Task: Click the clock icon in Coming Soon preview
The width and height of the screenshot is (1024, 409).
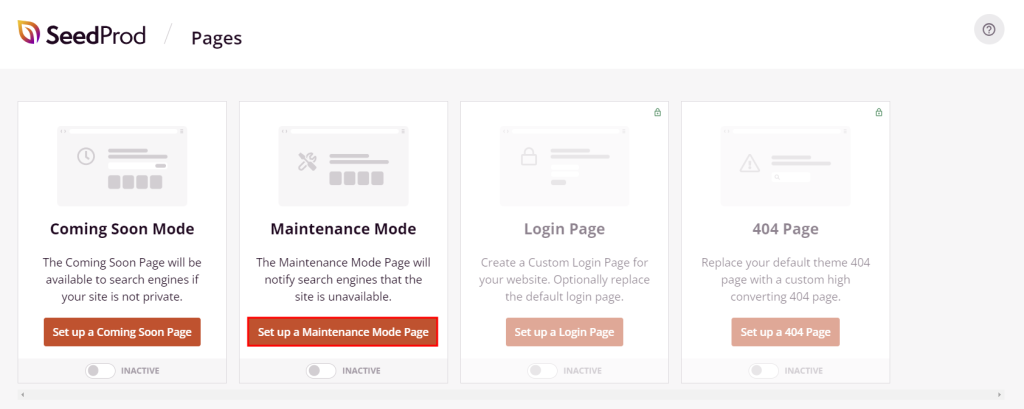Action: tap(86, 157)
